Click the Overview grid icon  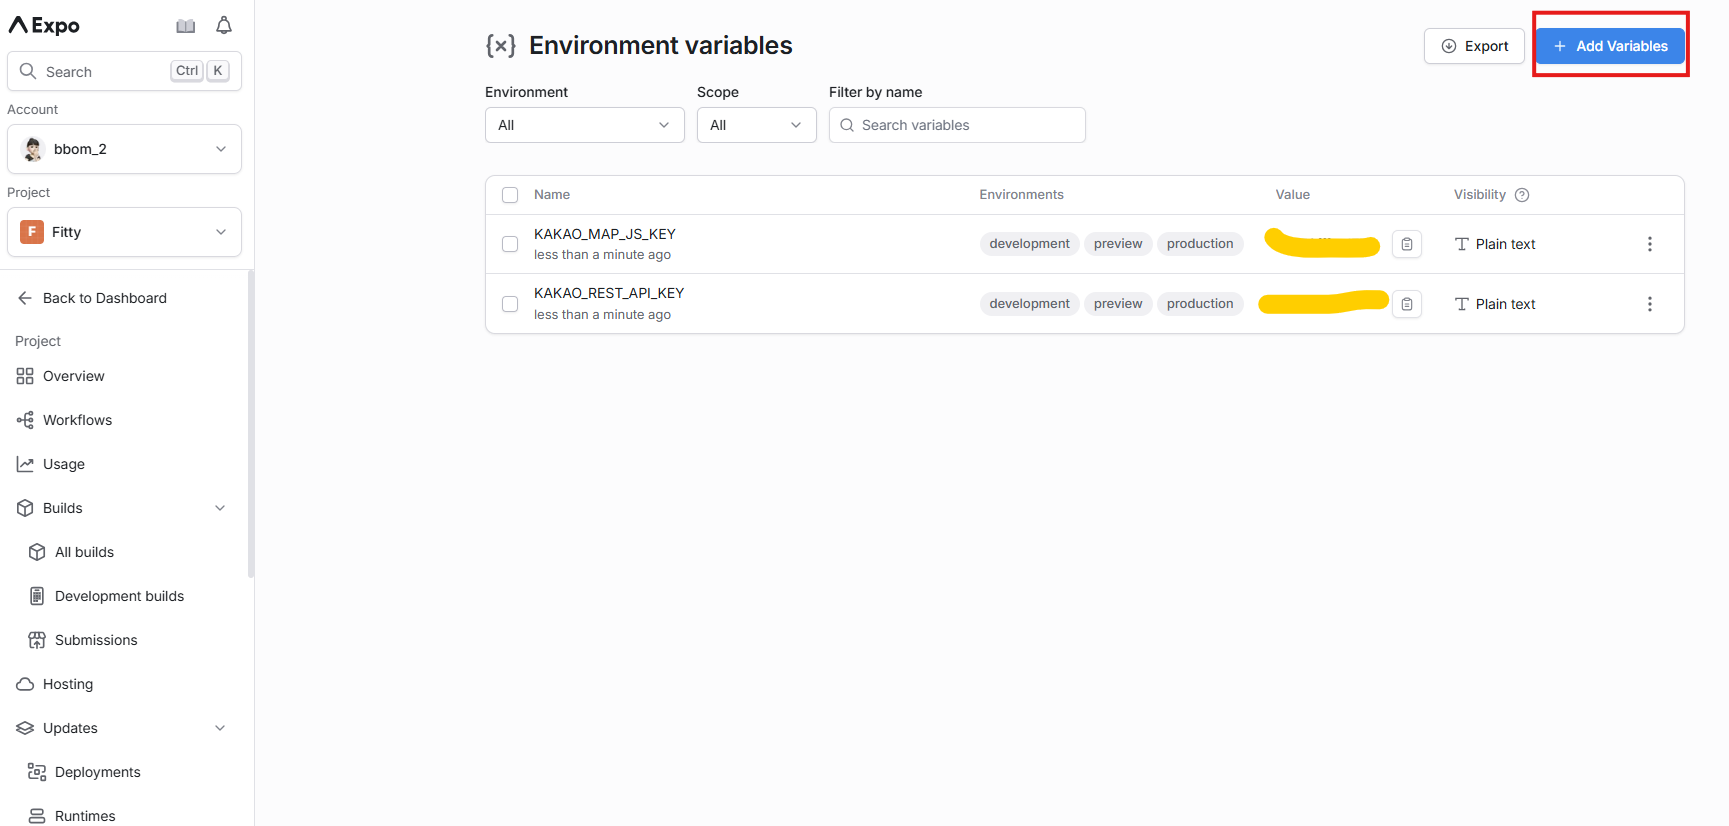(25, 376)
